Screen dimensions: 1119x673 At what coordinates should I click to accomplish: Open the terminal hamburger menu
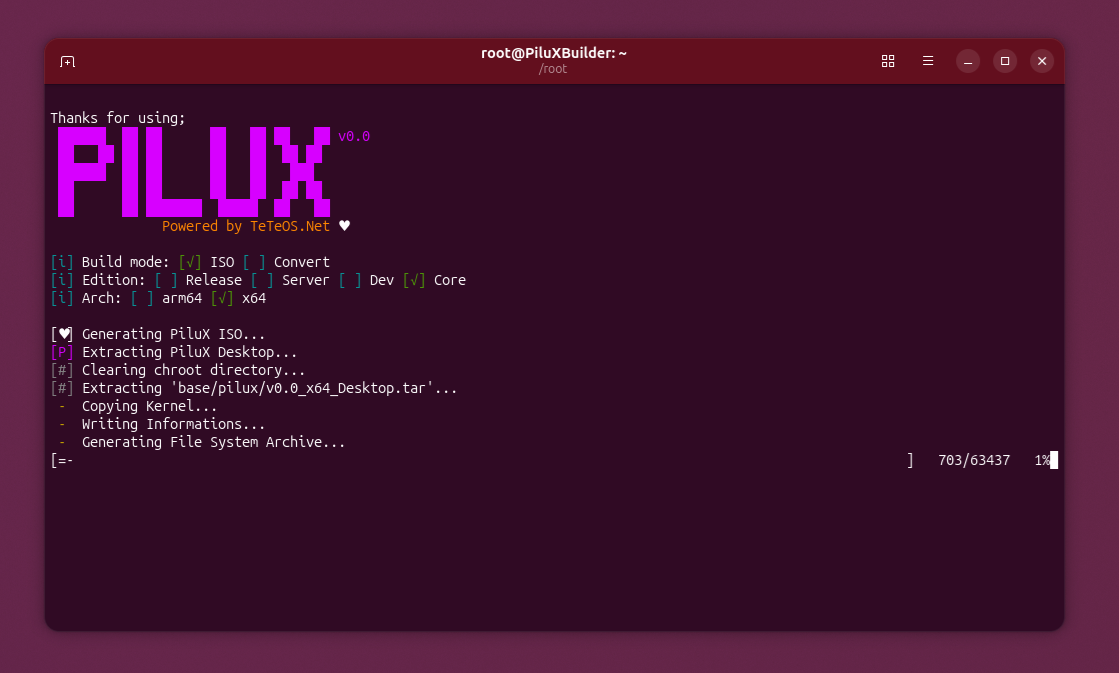[x=928, y=61]
